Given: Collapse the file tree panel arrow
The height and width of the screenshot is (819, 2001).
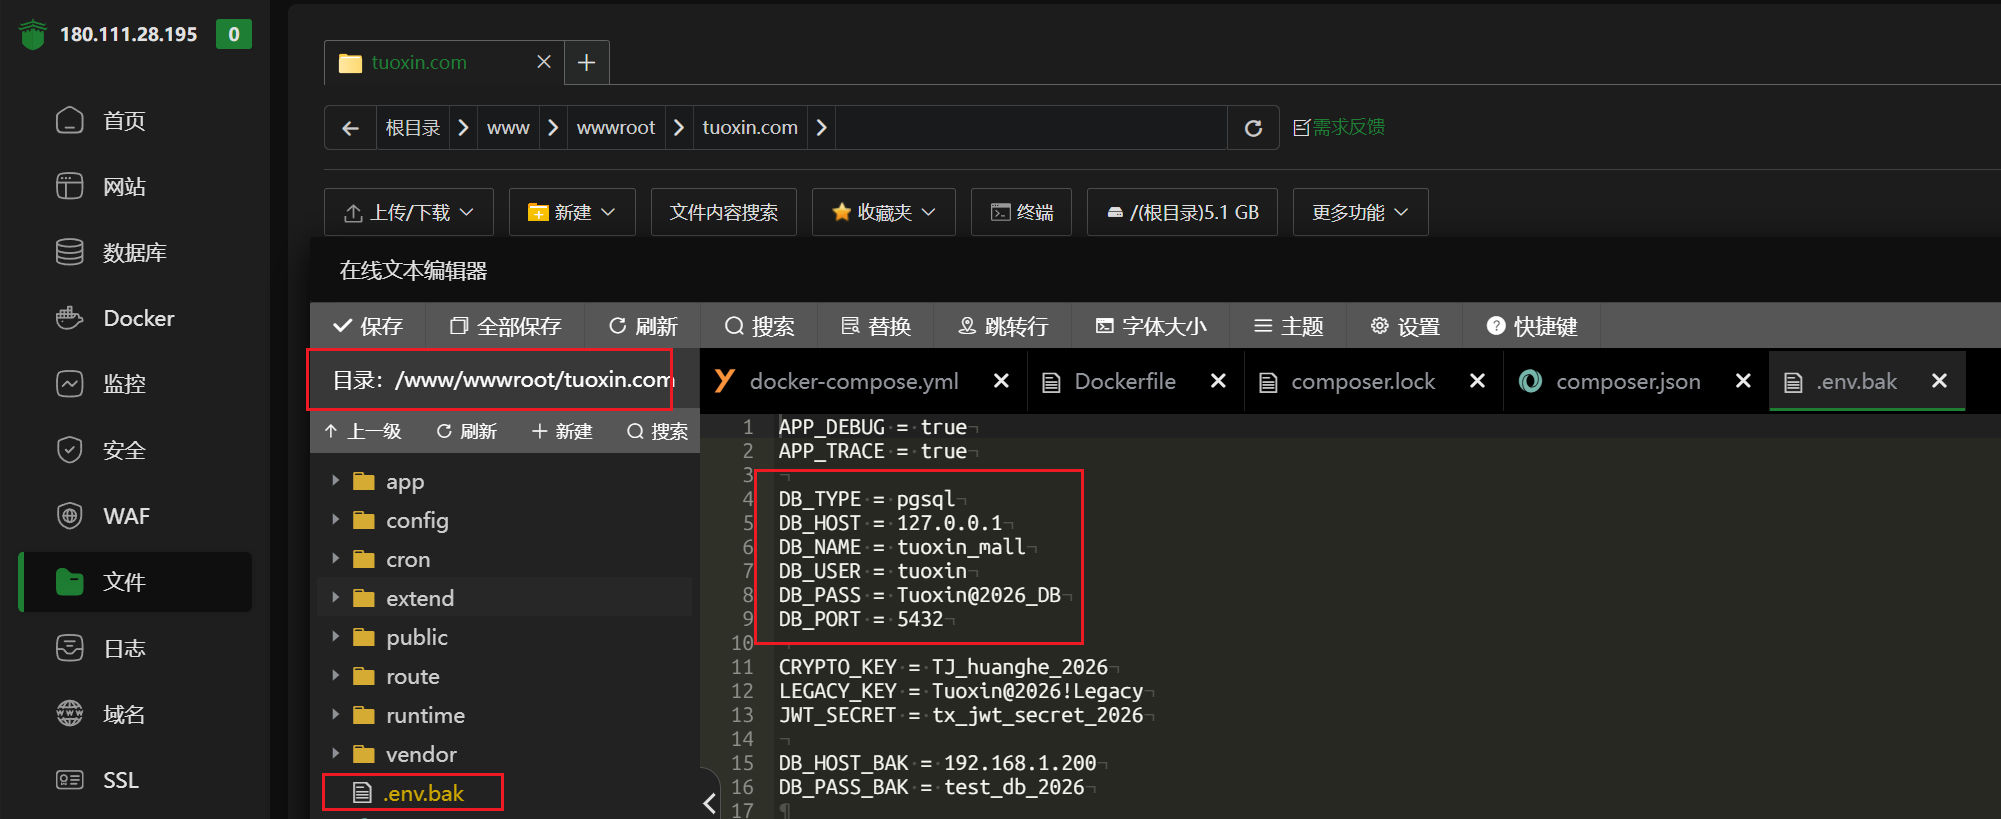Looking at the screenshot, I should click(709, 802).
